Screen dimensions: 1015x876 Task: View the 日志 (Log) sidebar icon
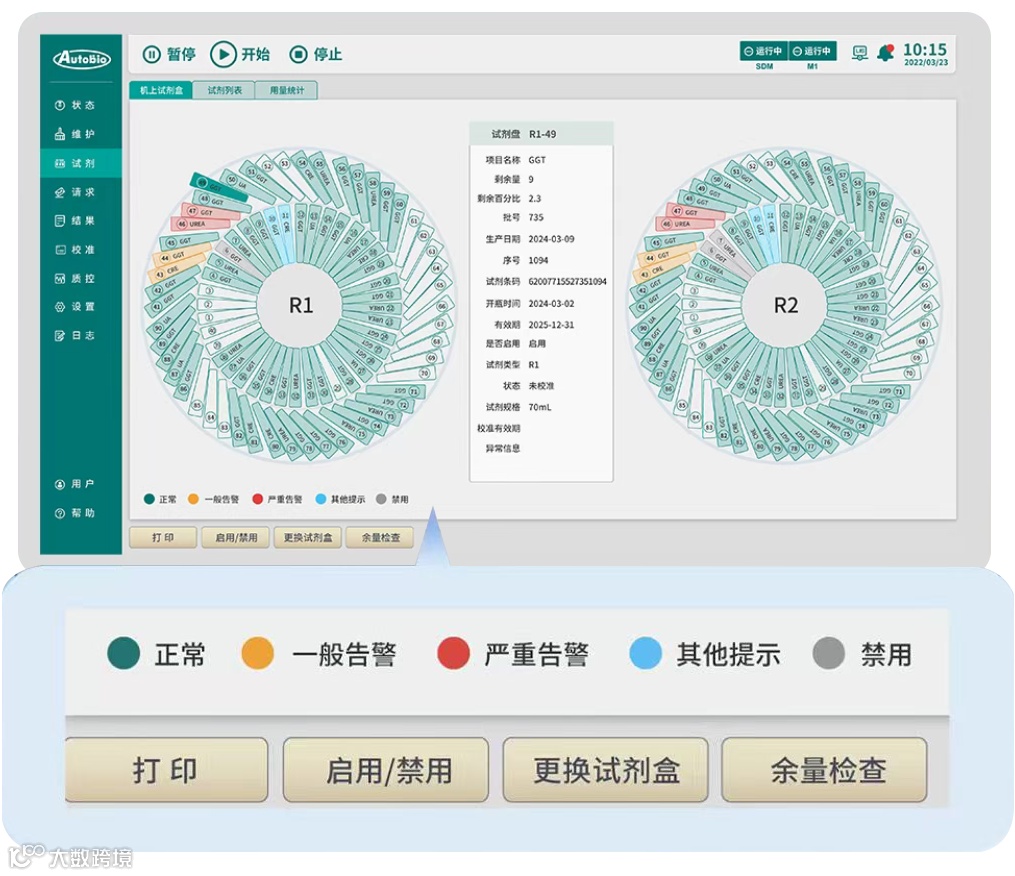58,332
